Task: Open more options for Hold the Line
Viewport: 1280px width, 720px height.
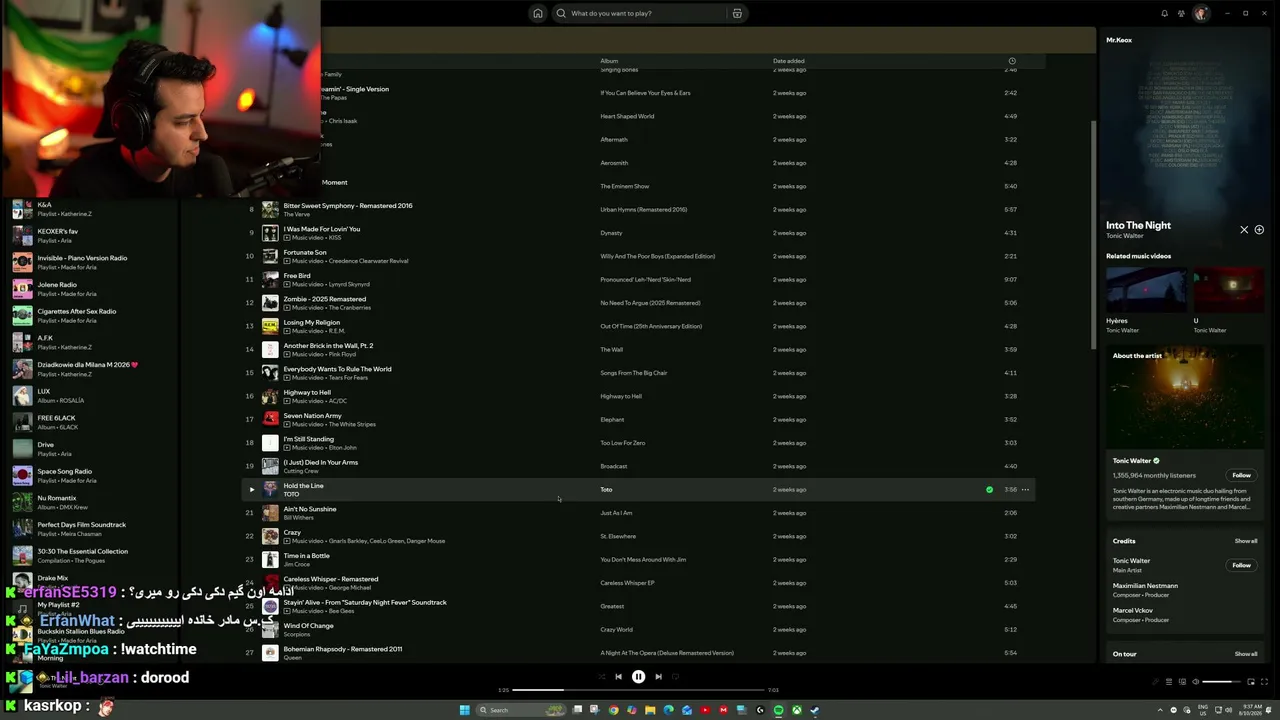Action: point(1025,490)
